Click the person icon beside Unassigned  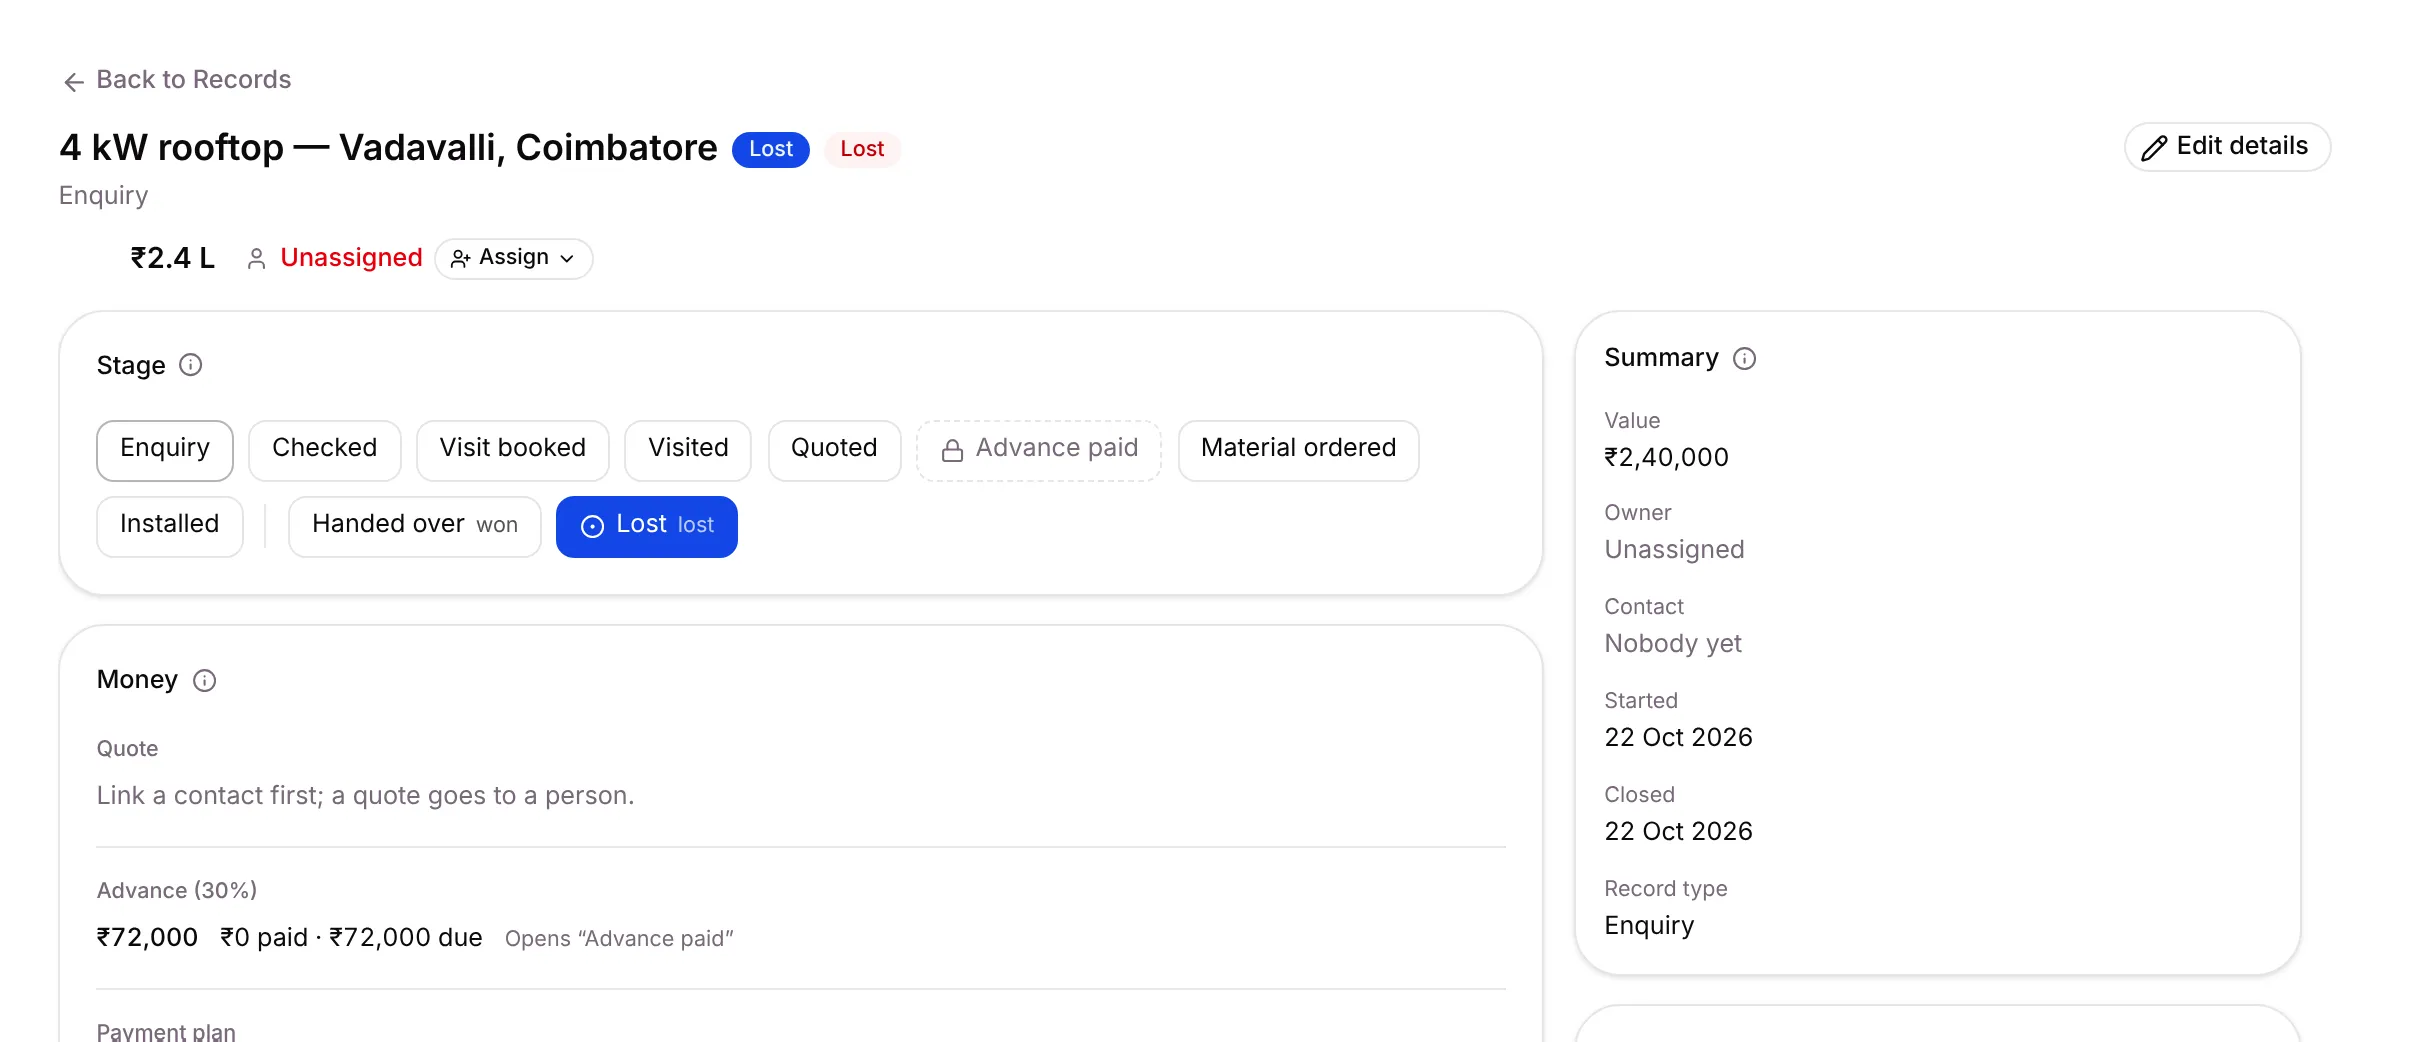pyautogui.click(x=256, y=258)
